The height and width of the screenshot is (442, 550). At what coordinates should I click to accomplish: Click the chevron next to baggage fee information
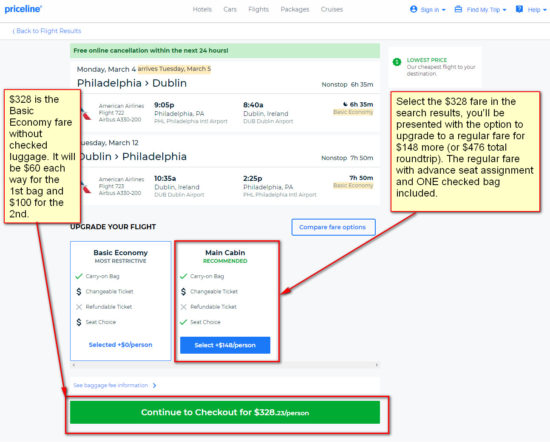(154, 386)
